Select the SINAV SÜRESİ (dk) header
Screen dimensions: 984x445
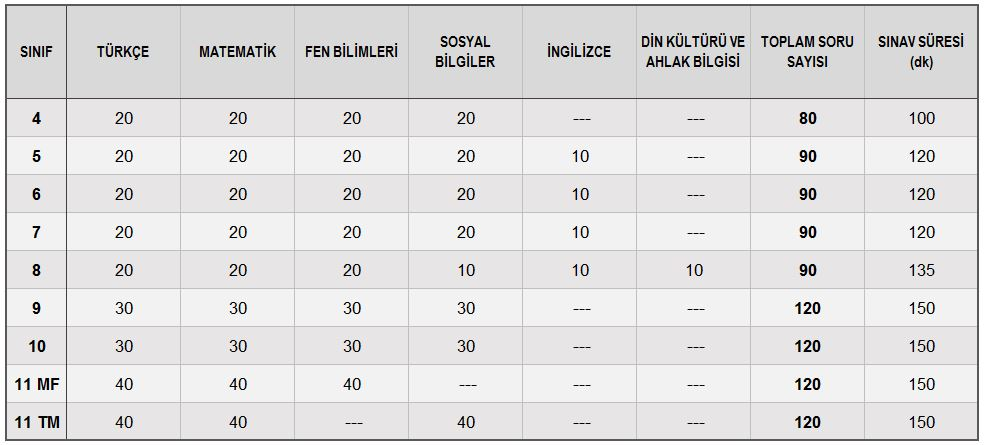[x=921, y=51]
